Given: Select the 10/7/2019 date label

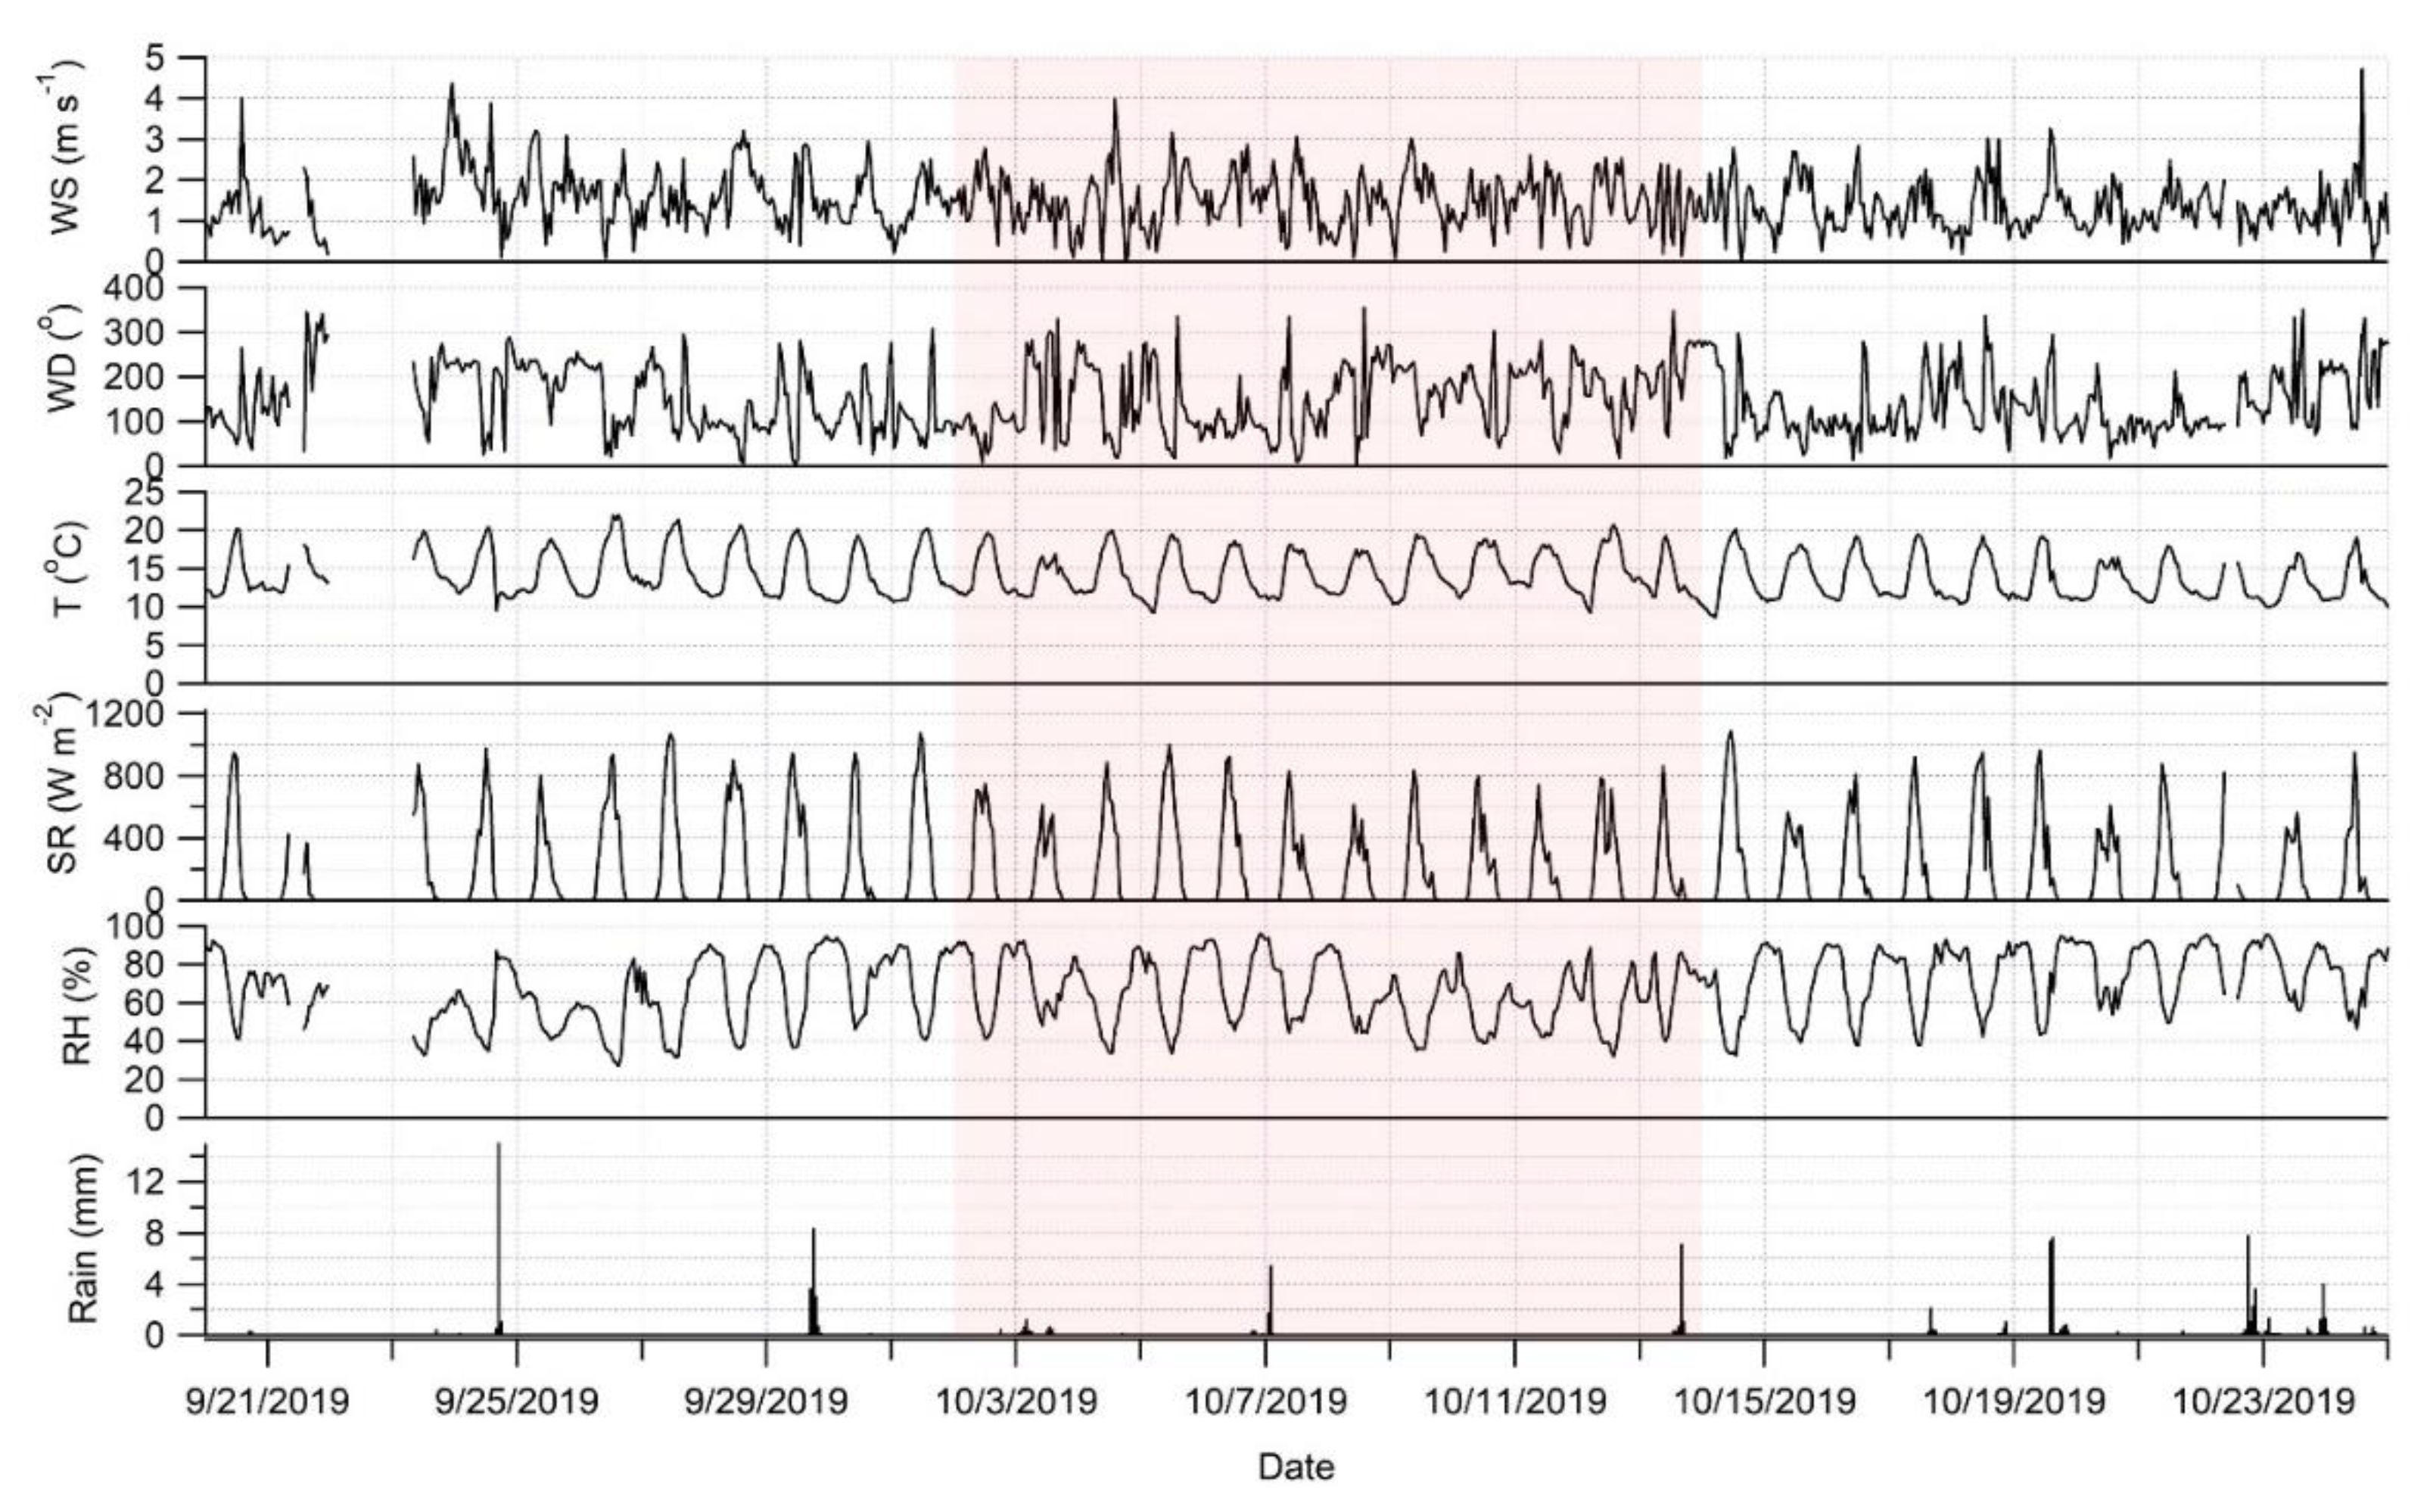Looking at the screenshot, I should coord(1266,1401).
